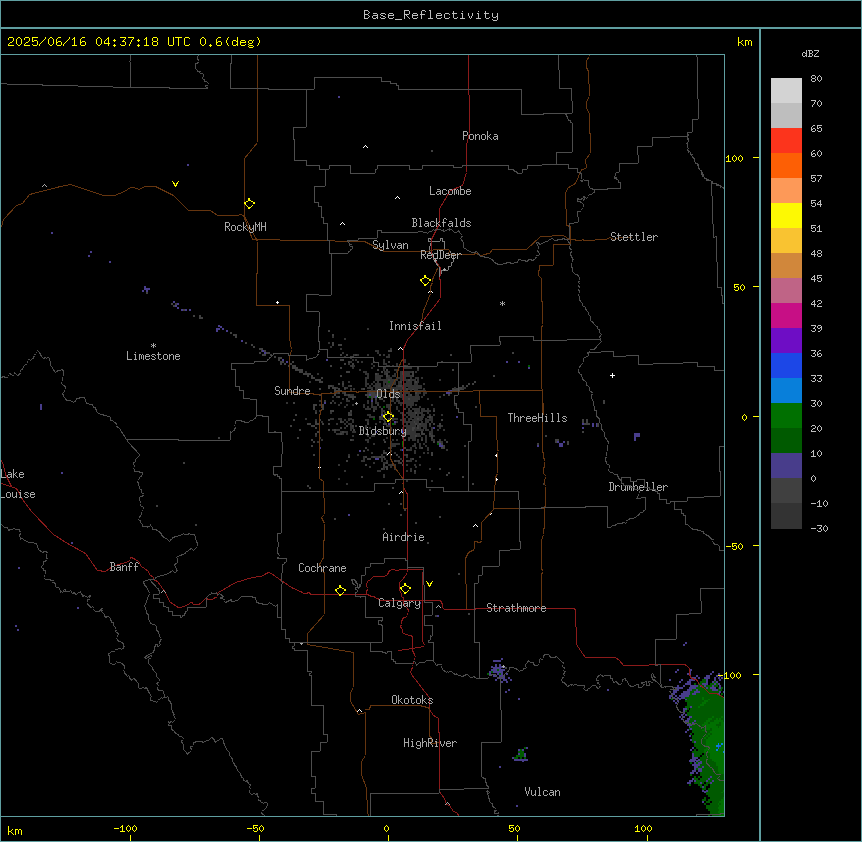Click the small green echo north of Vulcan
This screenshot has width=862, height=842.
(x=521, y=754)
